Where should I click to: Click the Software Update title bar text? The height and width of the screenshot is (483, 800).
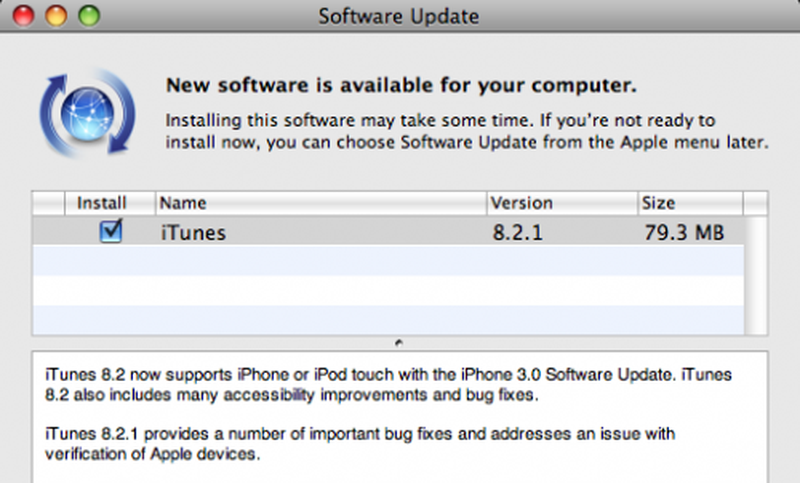point(399,16)
